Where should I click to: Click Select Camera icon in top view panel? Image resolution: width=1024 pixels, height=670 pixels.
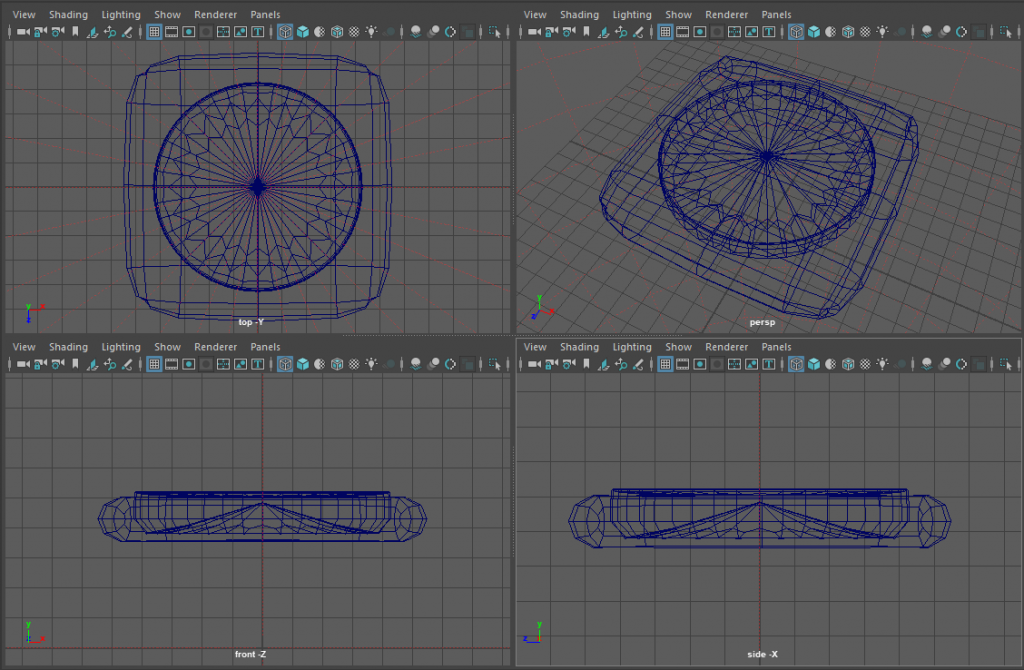pyautogui.click(x=21, y=32)
